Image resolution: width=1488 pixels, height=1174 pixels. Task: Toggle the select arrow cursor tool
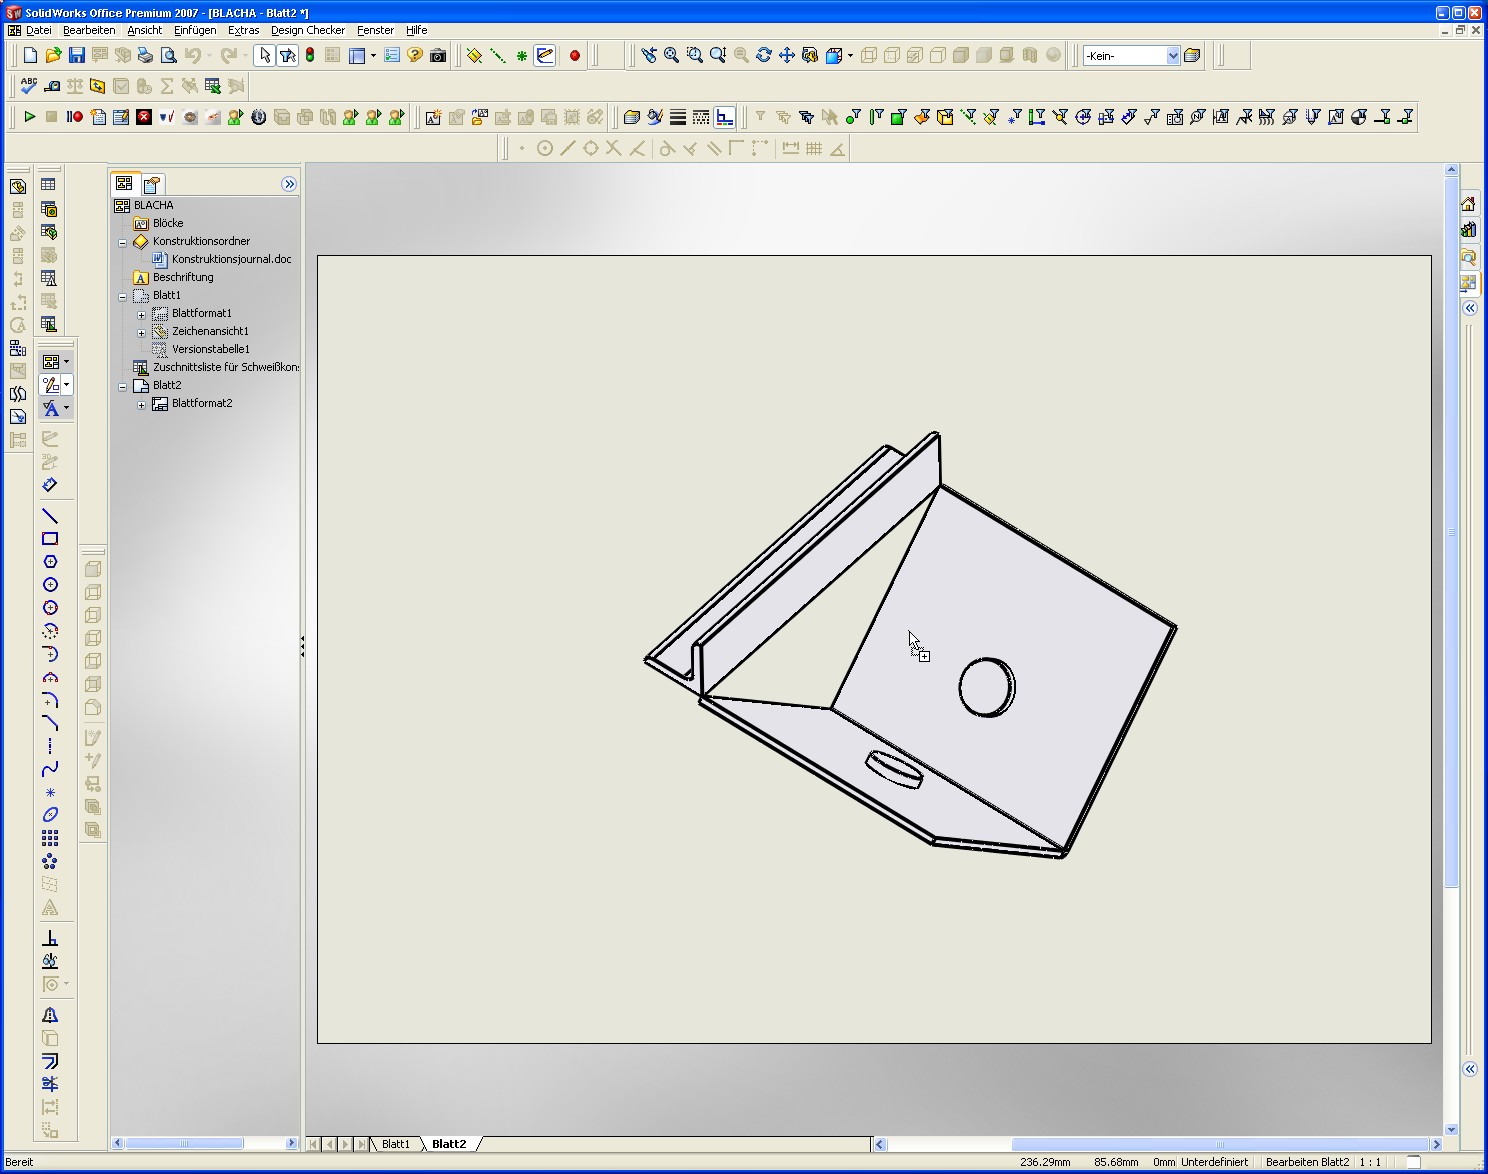[x=264, y=56]
